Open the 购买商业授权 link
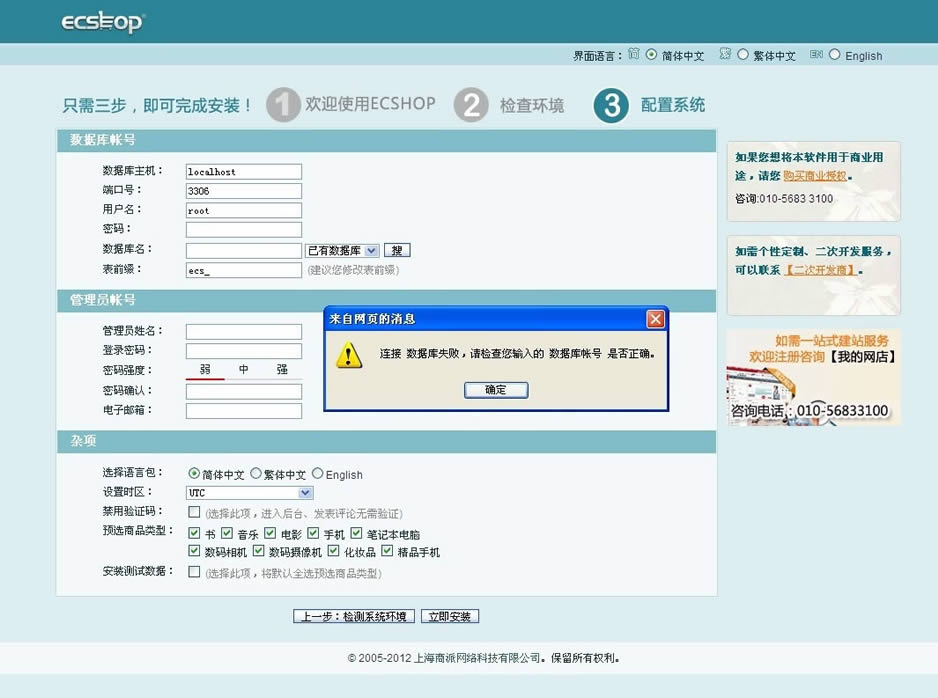Screen dimensions: 938x698 point(815,176)
